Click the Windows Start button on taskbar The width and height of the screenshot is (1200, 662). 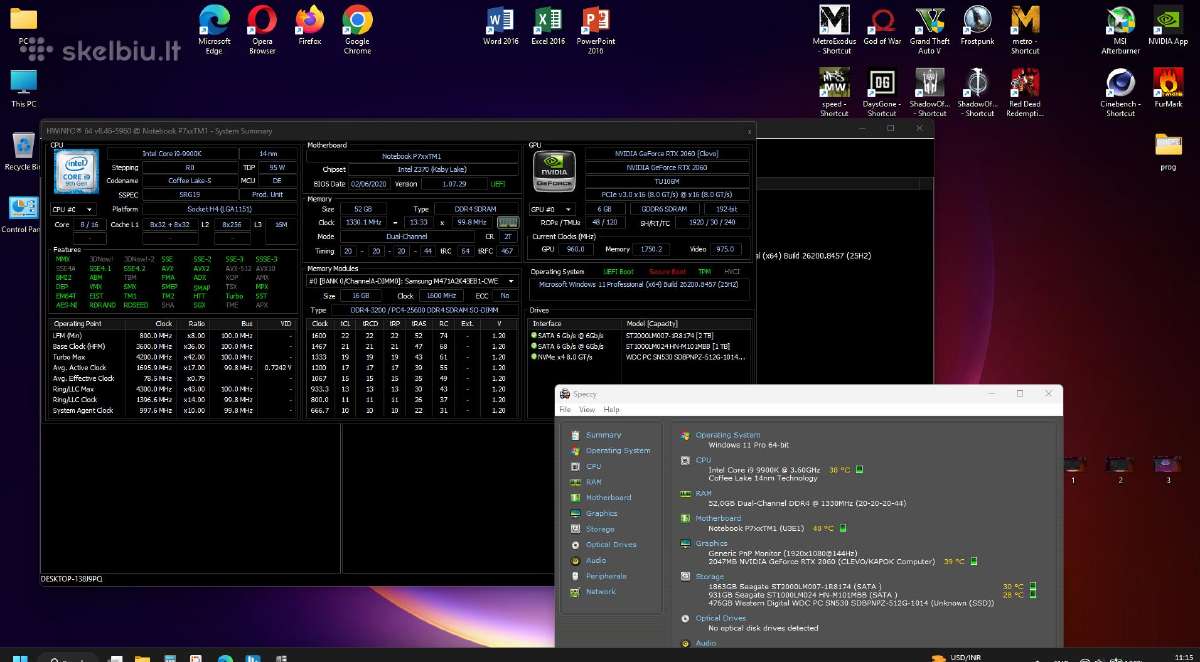(x=18, y=657)
